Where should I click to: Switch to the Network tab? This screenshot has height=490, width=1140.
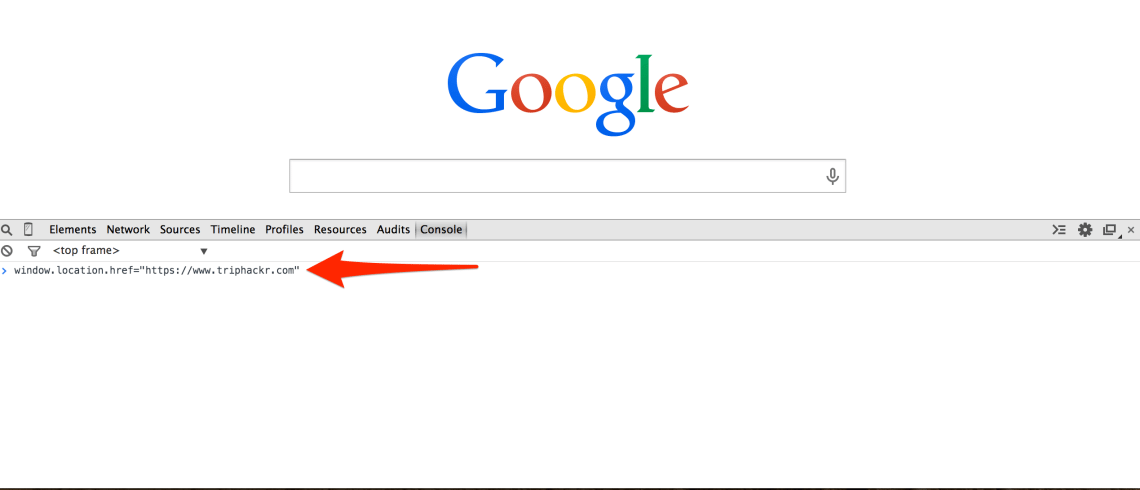128,230
